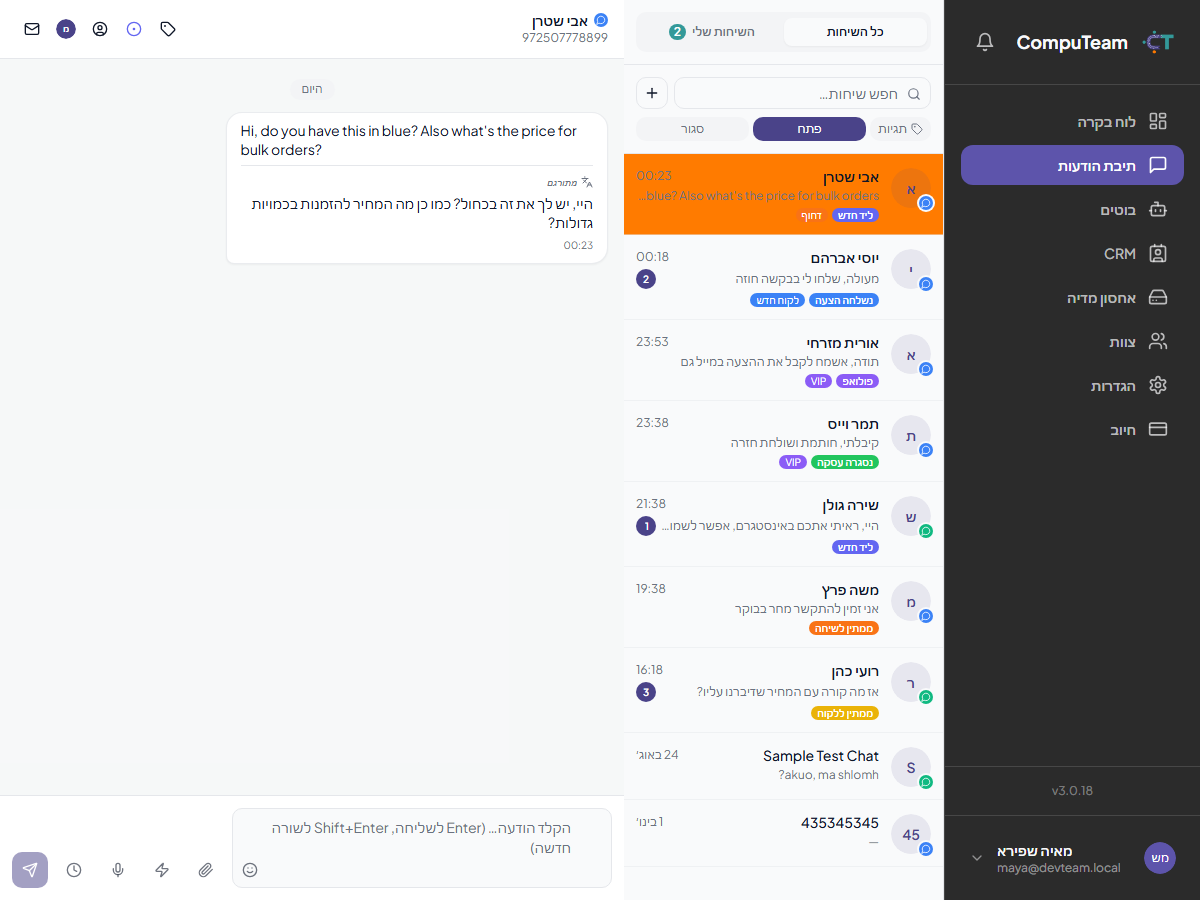The width and height of the screenshot is (1200, 900).
Task: Open the emoji picker
Action: coord(250,870)
